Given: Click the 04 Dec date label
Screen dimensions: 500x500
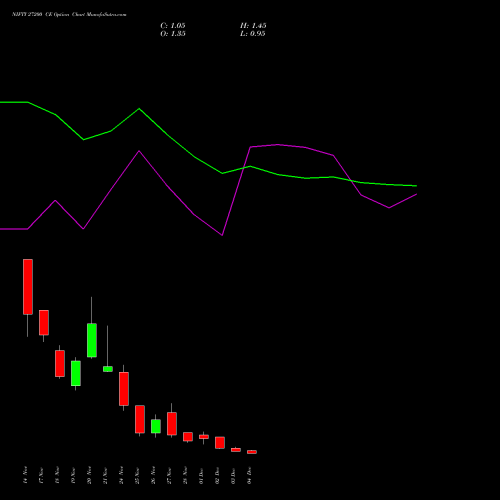Looking at the screenshot, I should pyautogui.click(x=250, y=475).
